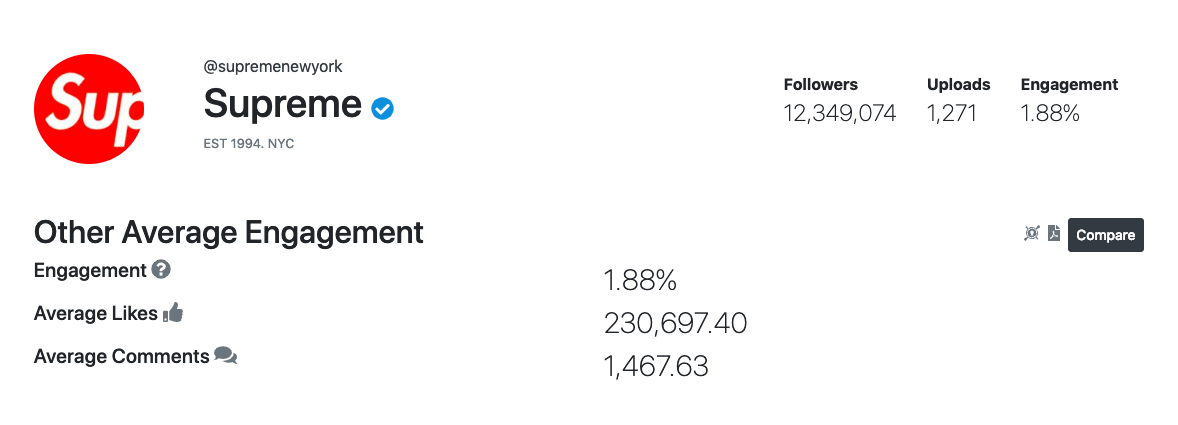Click the Followers count 12,349,074
Screen dimensions: 1178x425
point(840,113)
